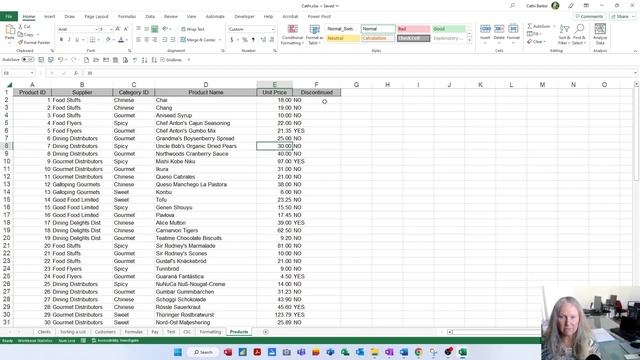Screen dimensions: 640x360
Task: Activate the Format Painter tool
Action: coord(34,42)
